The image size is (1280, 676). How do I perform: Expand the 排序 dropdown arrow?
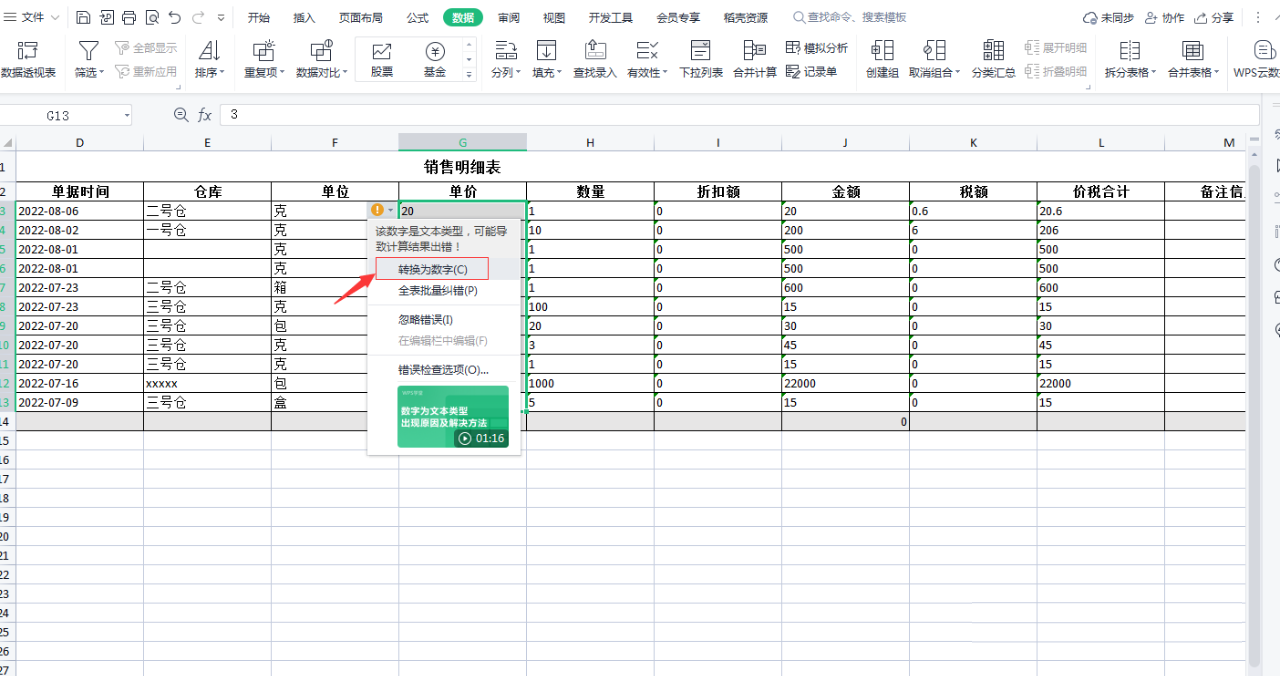click(x=222, y=73)
